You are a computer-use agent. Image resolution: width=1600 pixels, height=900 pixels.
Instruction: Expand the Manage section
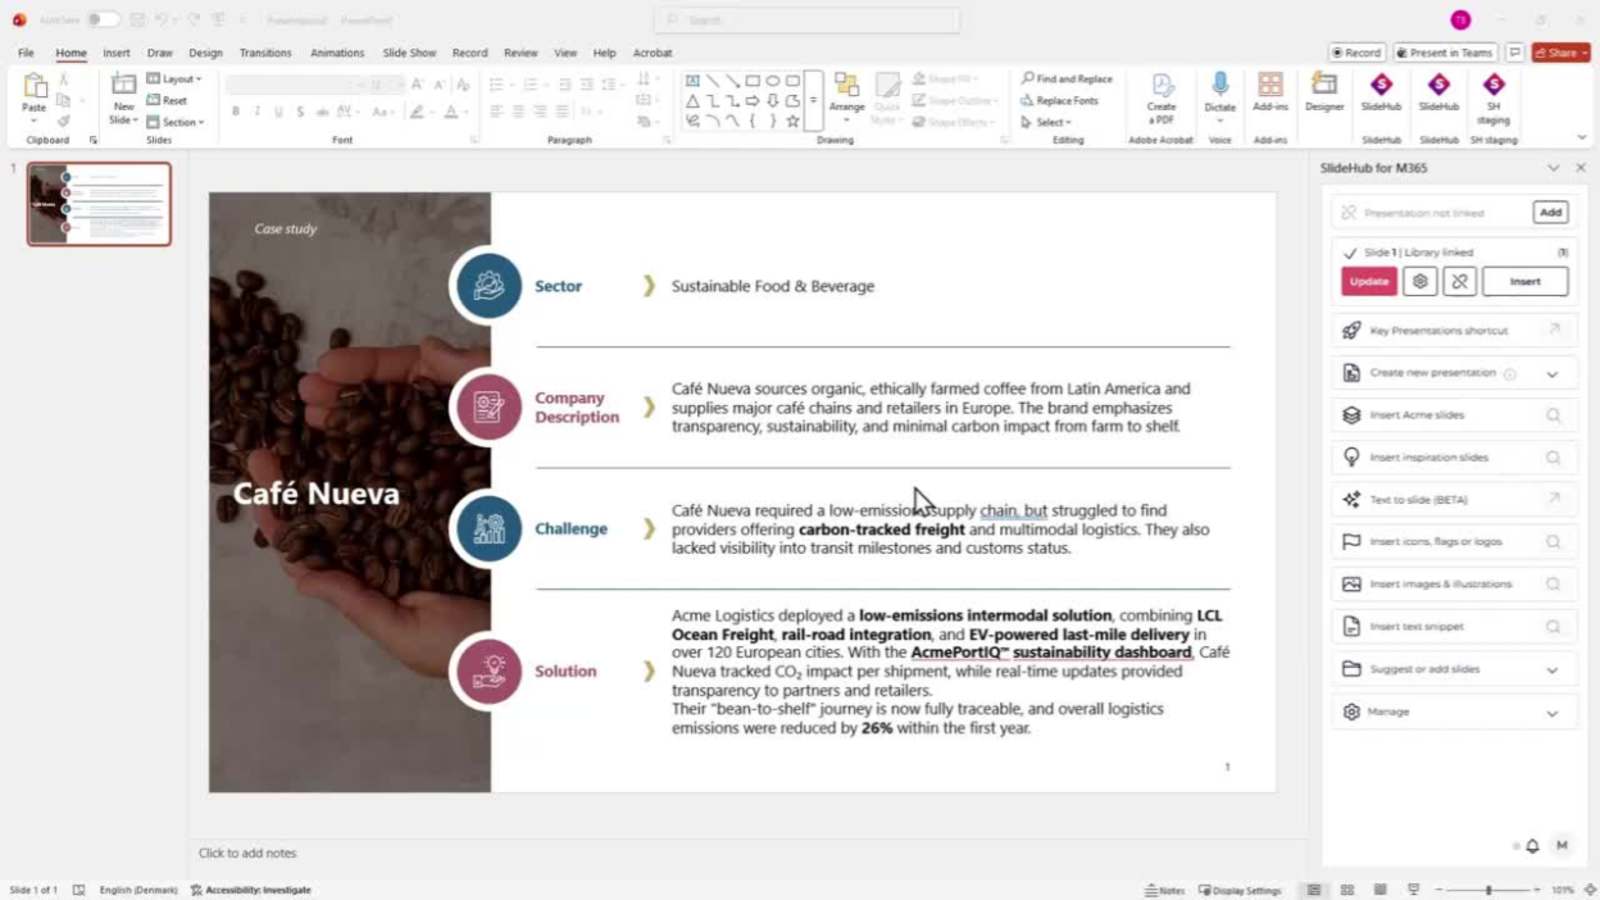point(1552,713)
